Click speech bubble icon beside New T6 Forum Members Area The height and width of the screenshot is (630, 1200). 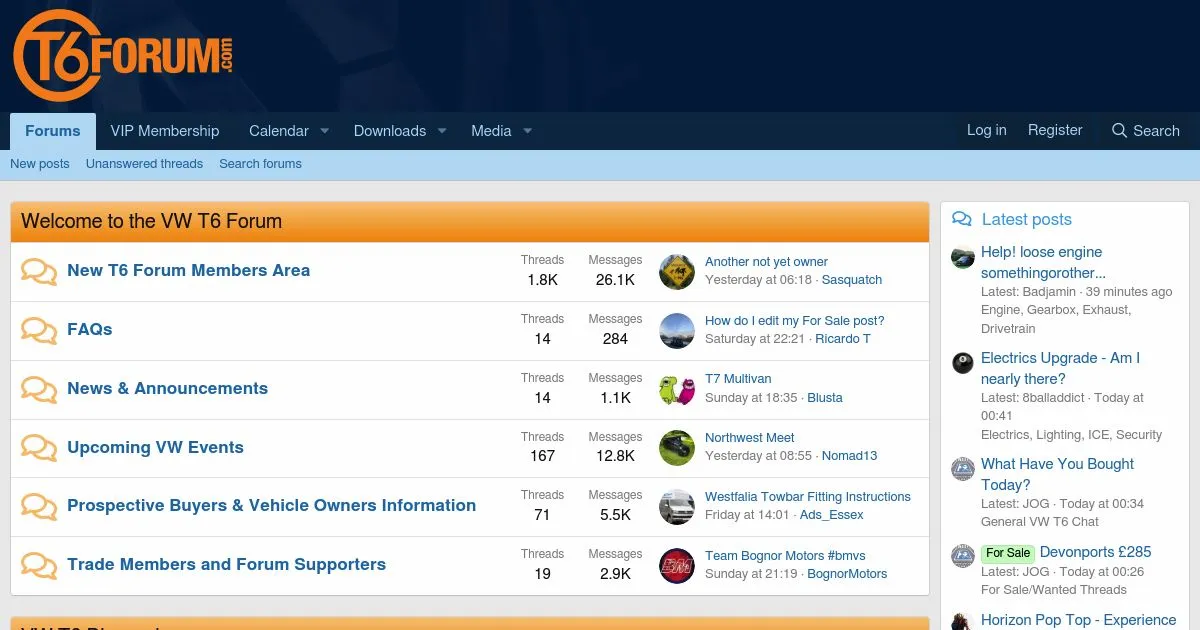[39, 271]
